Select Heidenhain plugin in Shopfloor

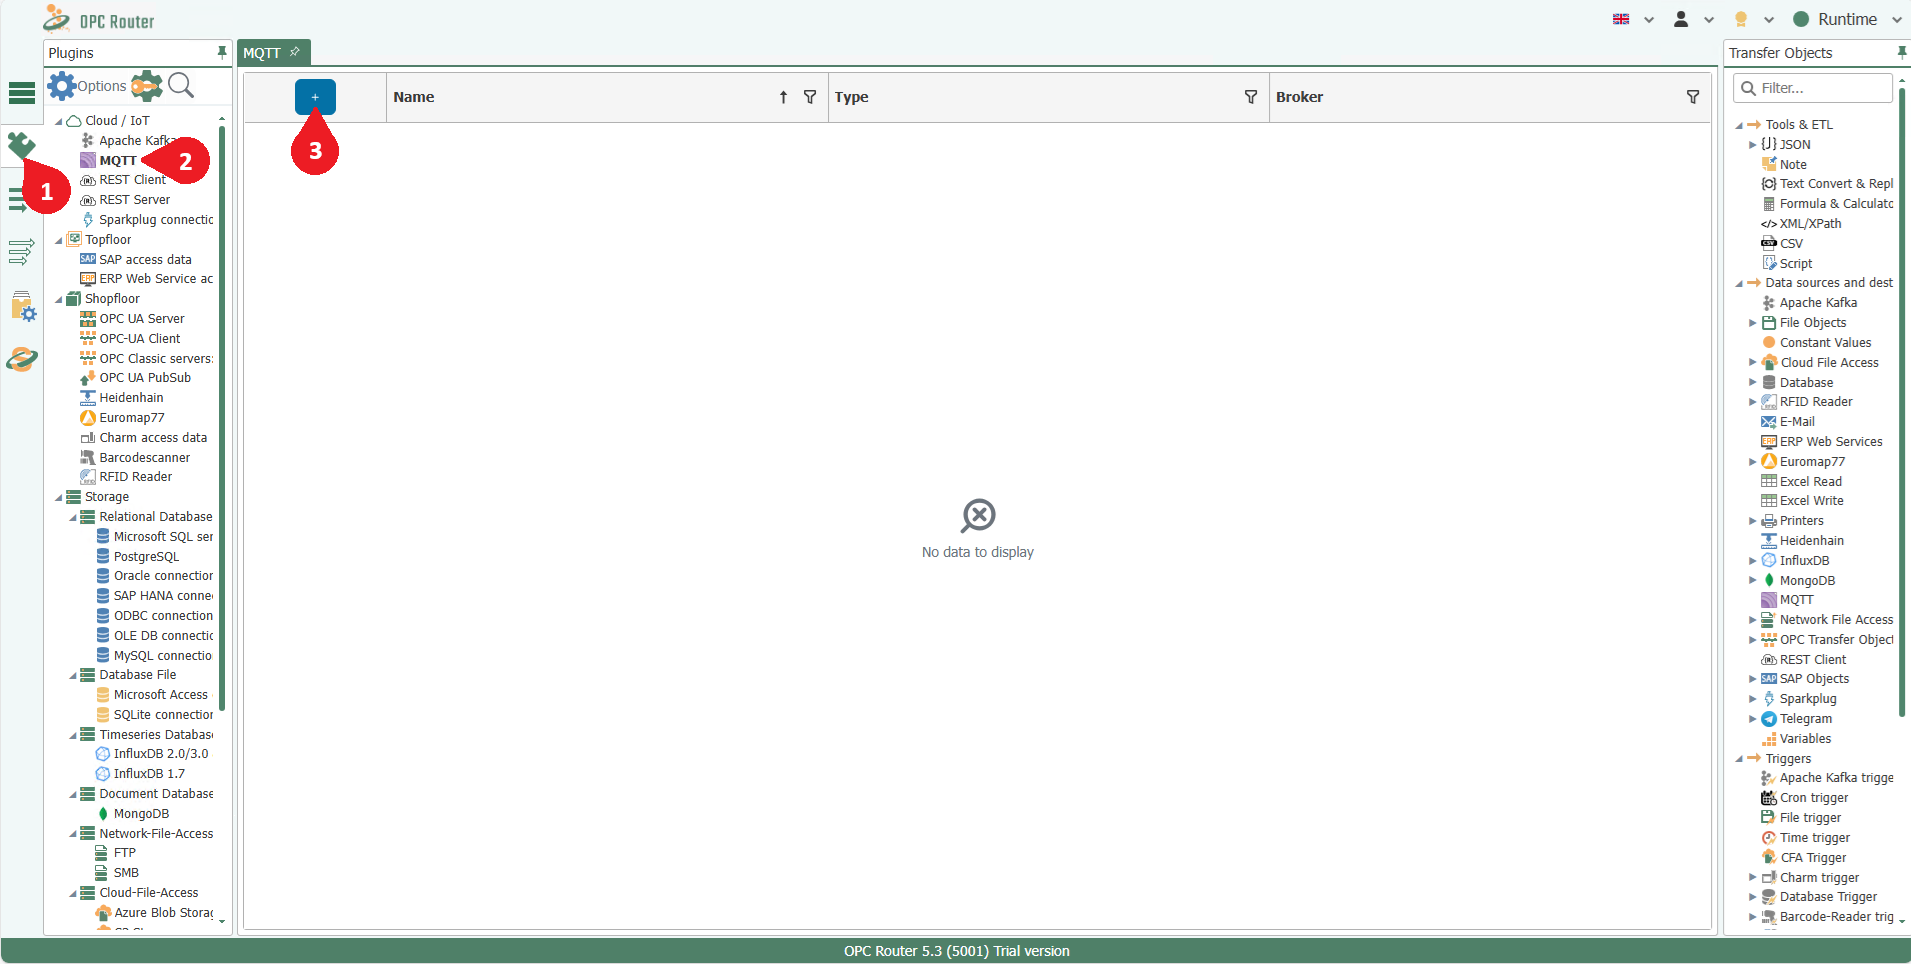(x=131, y=398)
